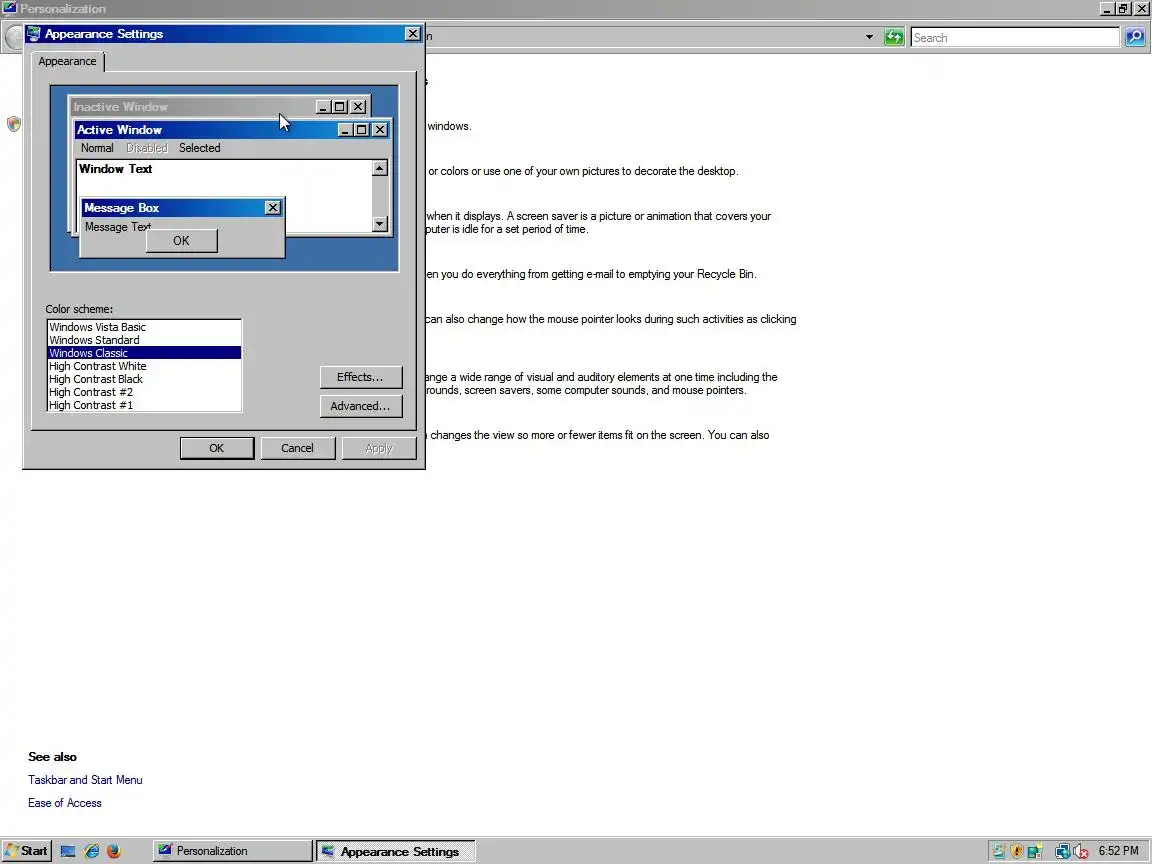This screenshot has height=864, width=1152.
Task: Cancel the Appearance Settings dialog
Action: coord(298,448)
